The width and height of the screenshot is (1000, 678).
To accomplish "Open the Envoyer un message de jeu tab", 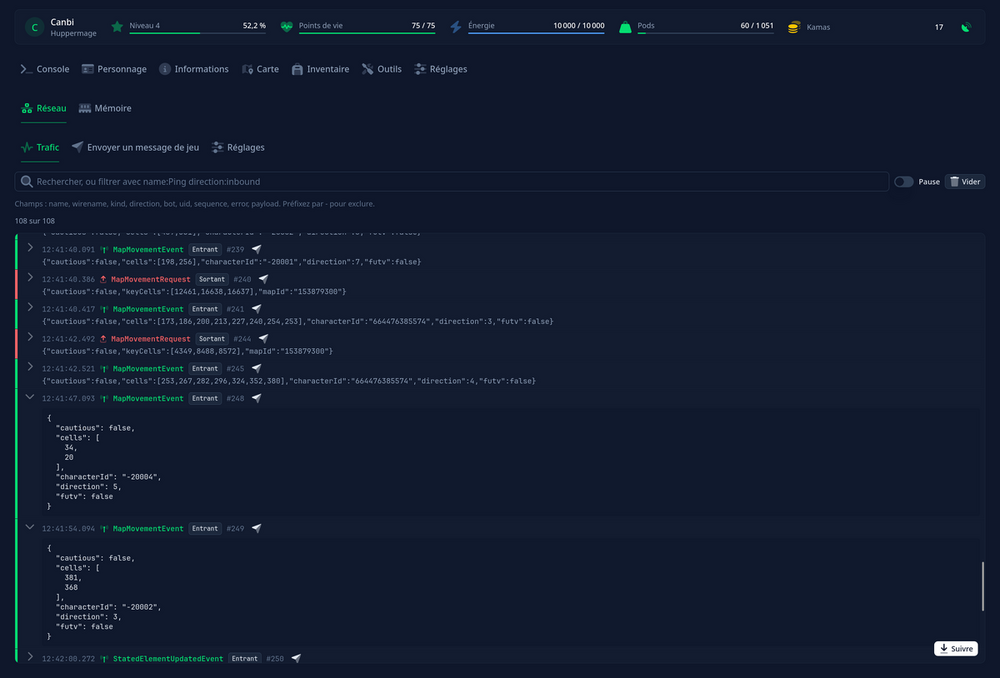I will coord(135,147).
